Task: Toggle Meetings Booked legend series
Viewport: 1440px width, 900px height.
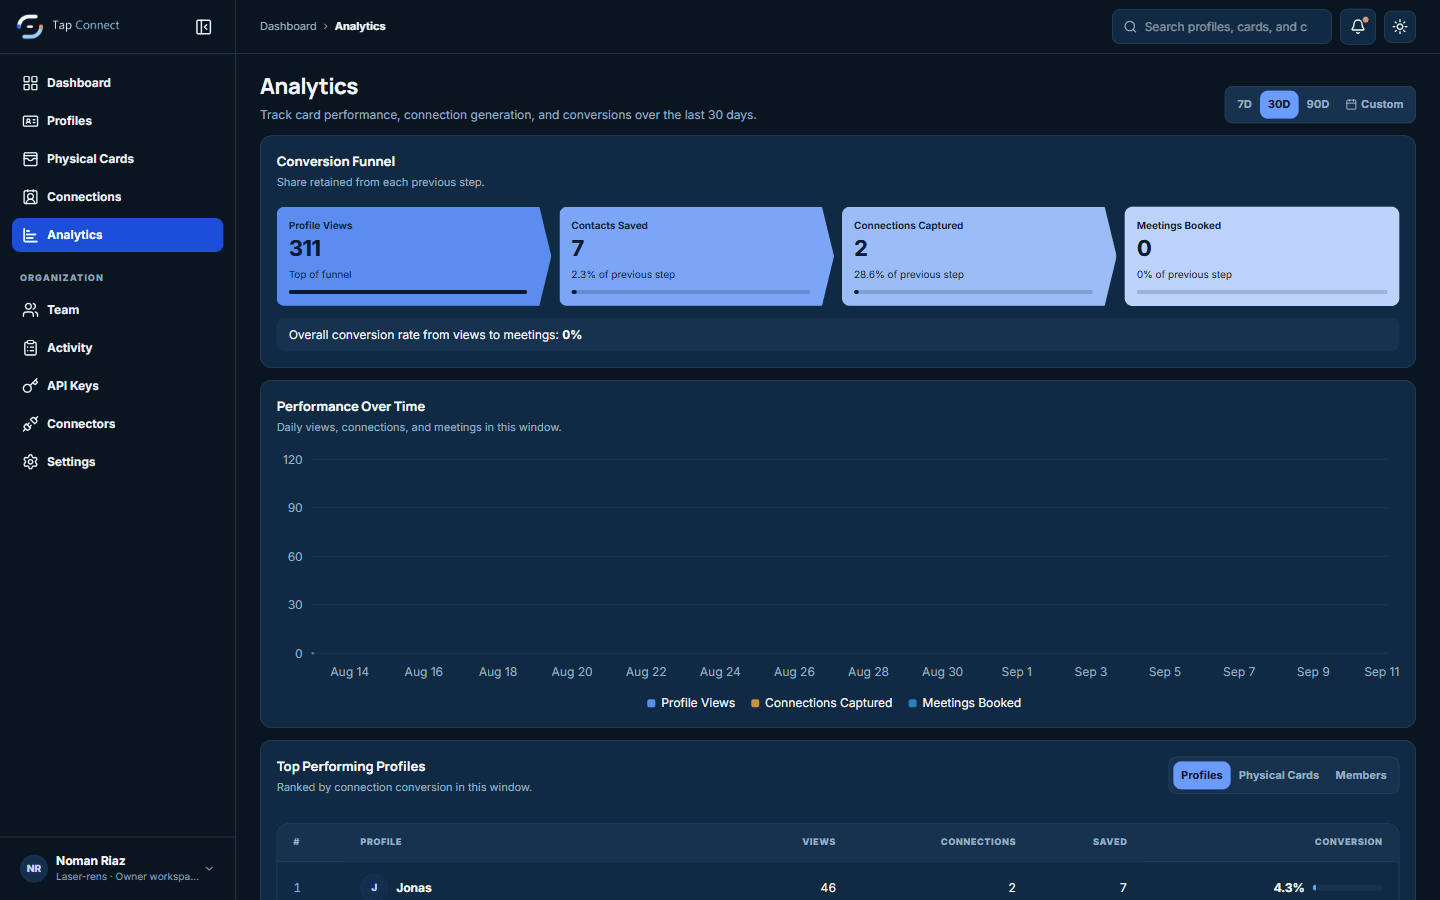Action: tap(965, 703)
